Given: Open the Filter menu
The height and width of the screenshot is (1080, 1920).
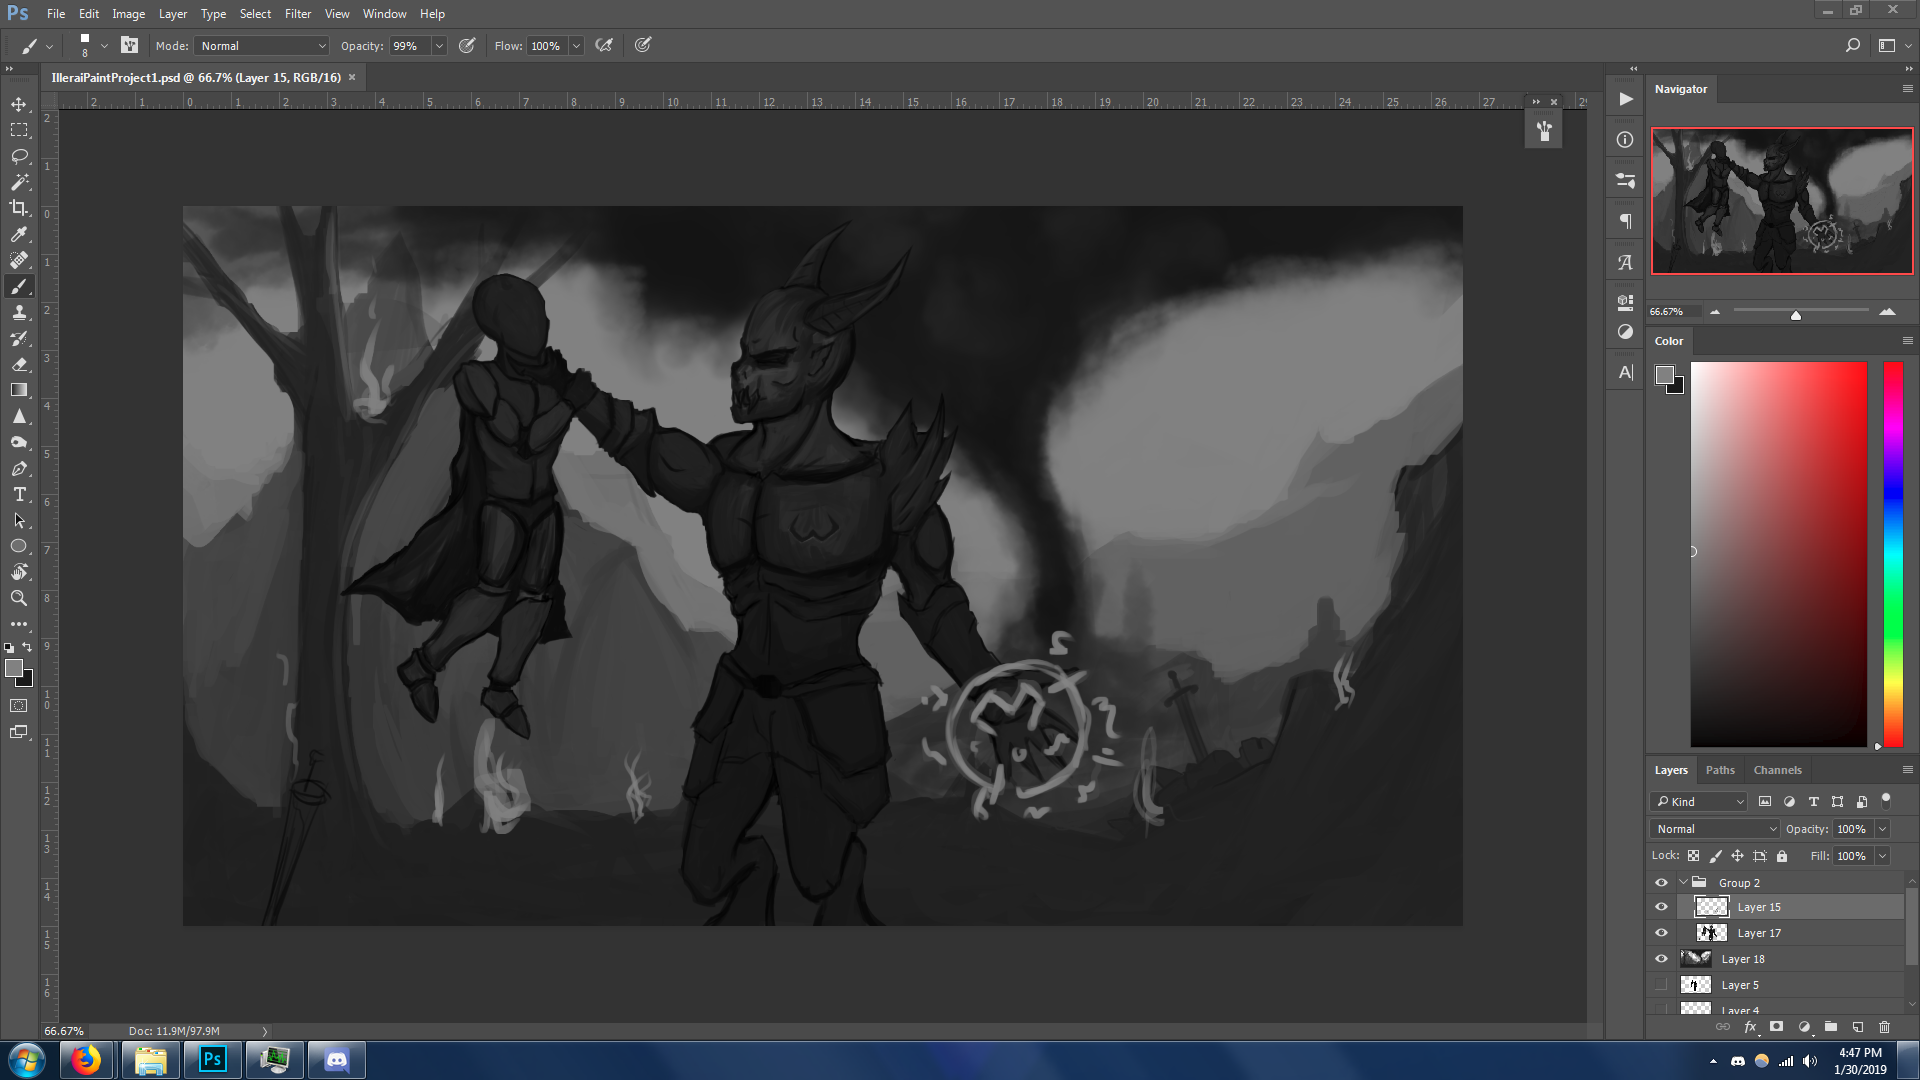Looking at the screenshot, I should 297,14.
